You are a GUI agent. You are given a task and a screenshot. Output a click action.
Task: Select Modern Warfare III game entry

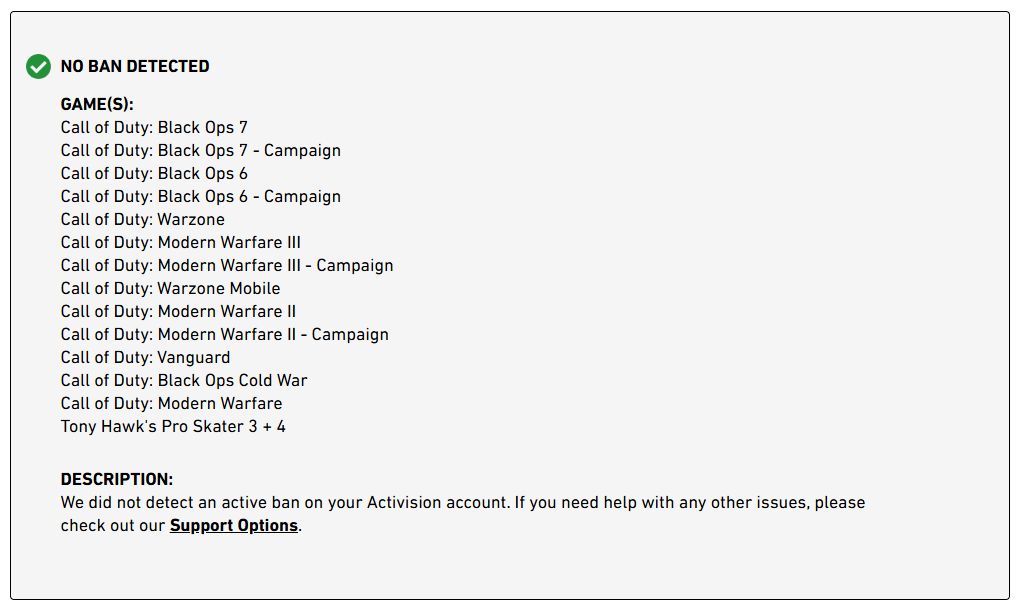point(180,243)
